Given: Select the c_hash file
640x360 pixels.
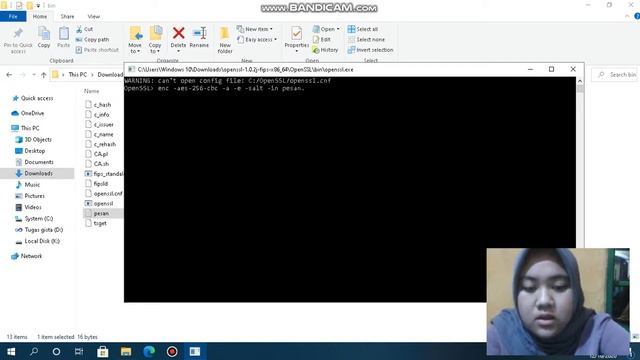Looking at the screenshot, I should coord(98,105).
